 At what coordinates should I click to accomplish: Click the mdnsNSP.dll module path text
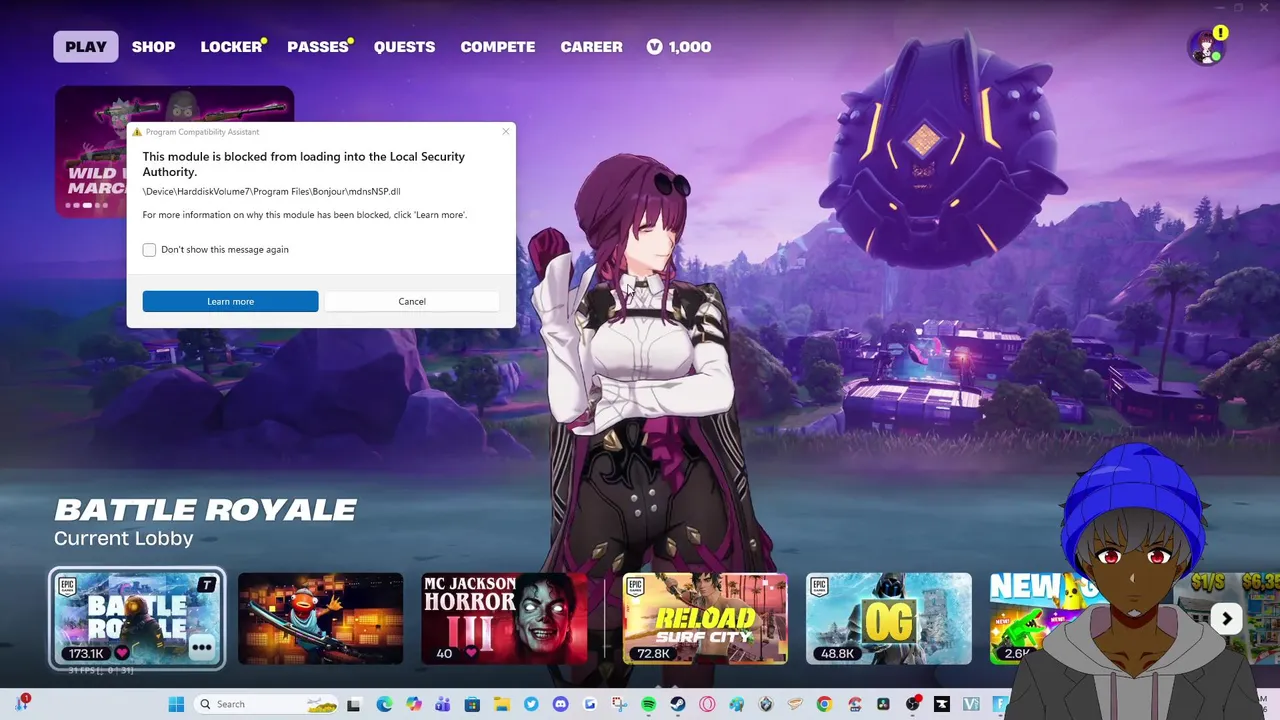[x=271, y=191]
